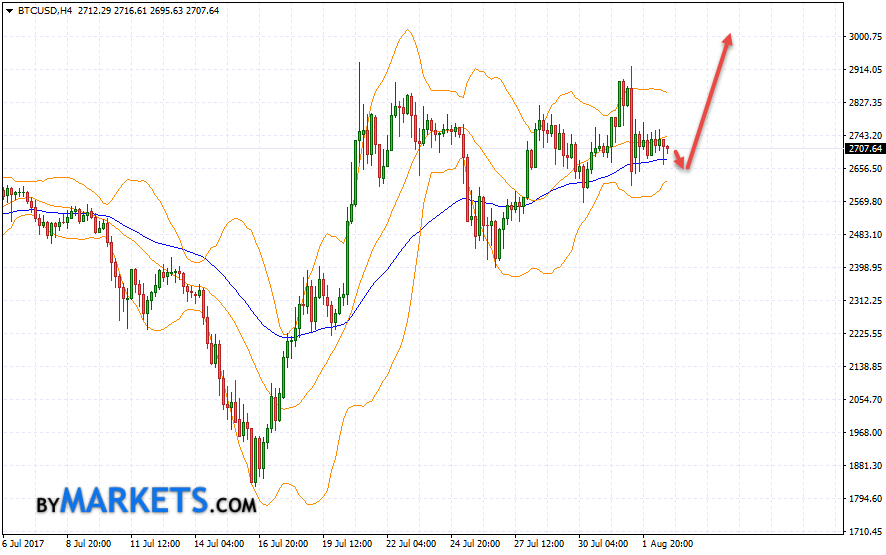Click the 1881.30 price axis label
The height and width of the screenshot is (555, 886).
point(864,465)
